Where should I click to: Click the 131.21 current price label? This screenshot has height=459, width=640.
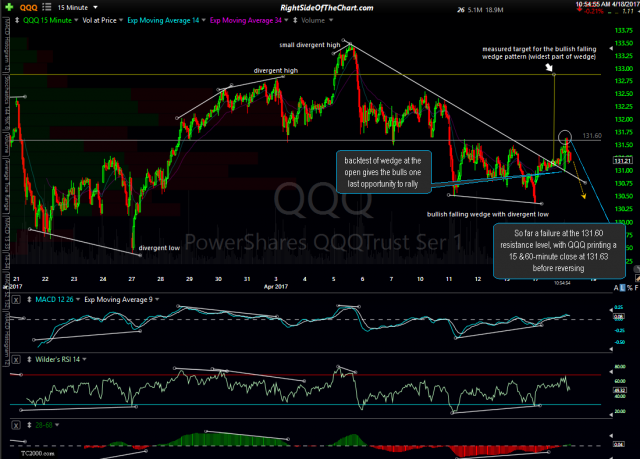(x=623, y=160)
